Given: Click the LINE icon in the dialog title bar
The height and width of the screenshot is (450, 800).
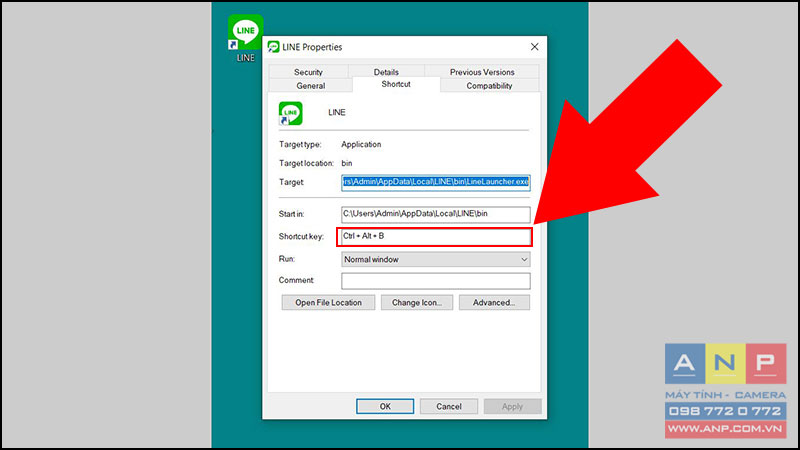Looking at the screenshot, I should coord(273,47).
